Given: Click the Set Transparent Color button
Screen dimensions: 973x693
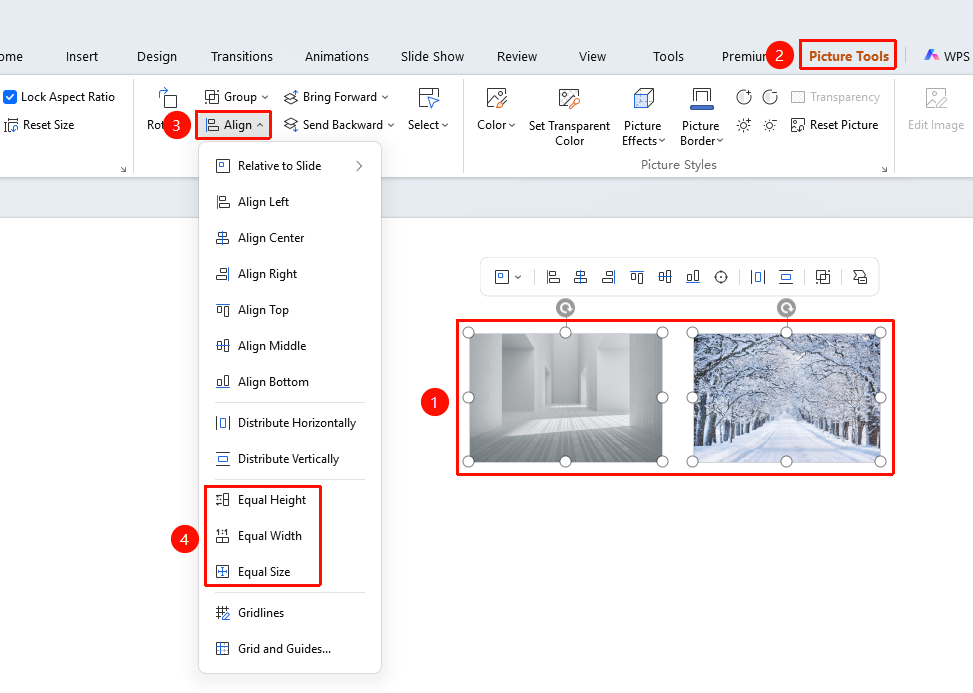Looking at the screenshot, I should [x=569, y=118].
